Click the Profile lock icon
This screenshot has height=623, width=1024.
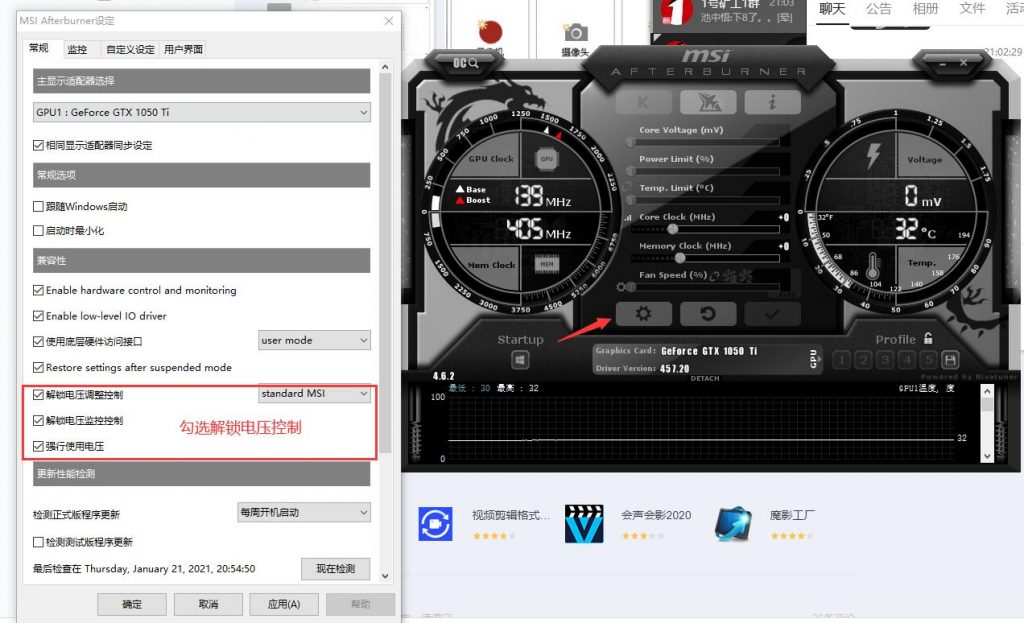(x=928, y=338)
